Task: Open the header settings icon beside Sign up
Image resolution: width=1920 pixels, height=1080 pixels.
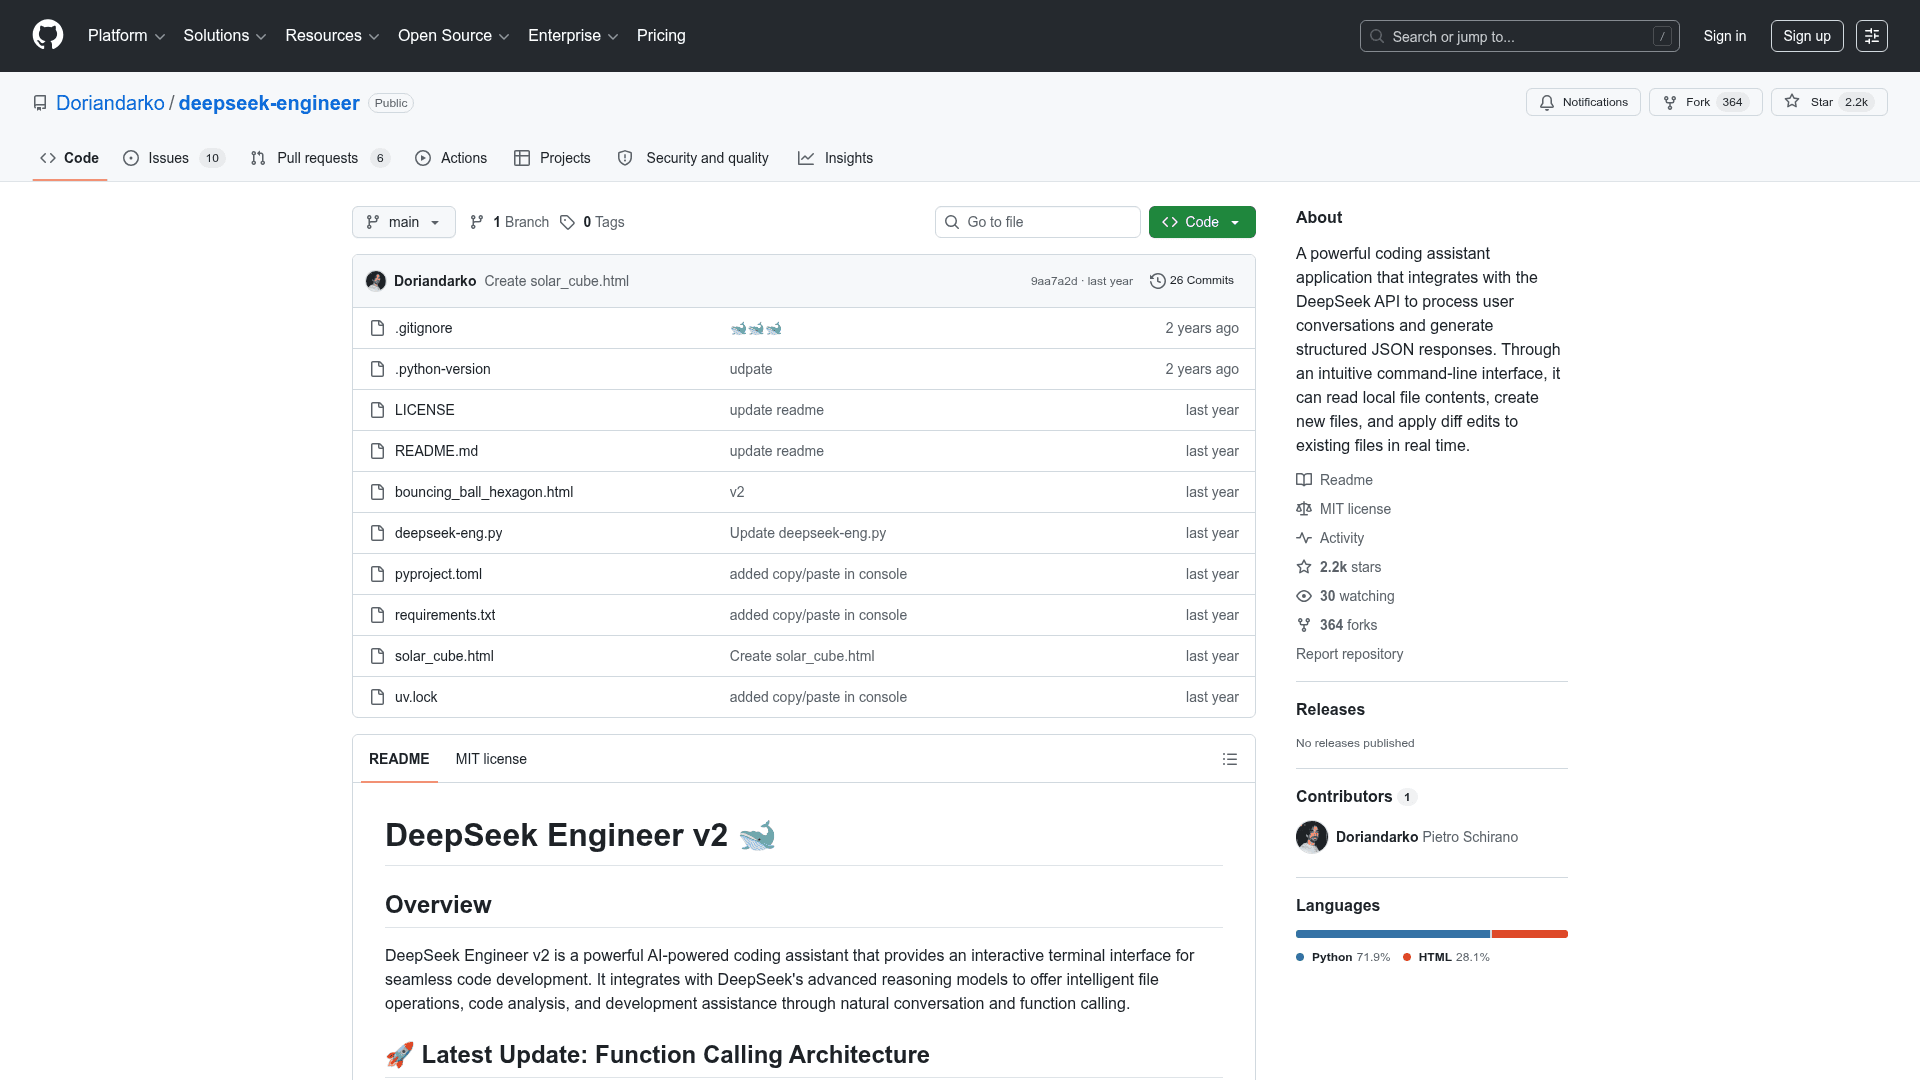Action: pos(1872,36)
